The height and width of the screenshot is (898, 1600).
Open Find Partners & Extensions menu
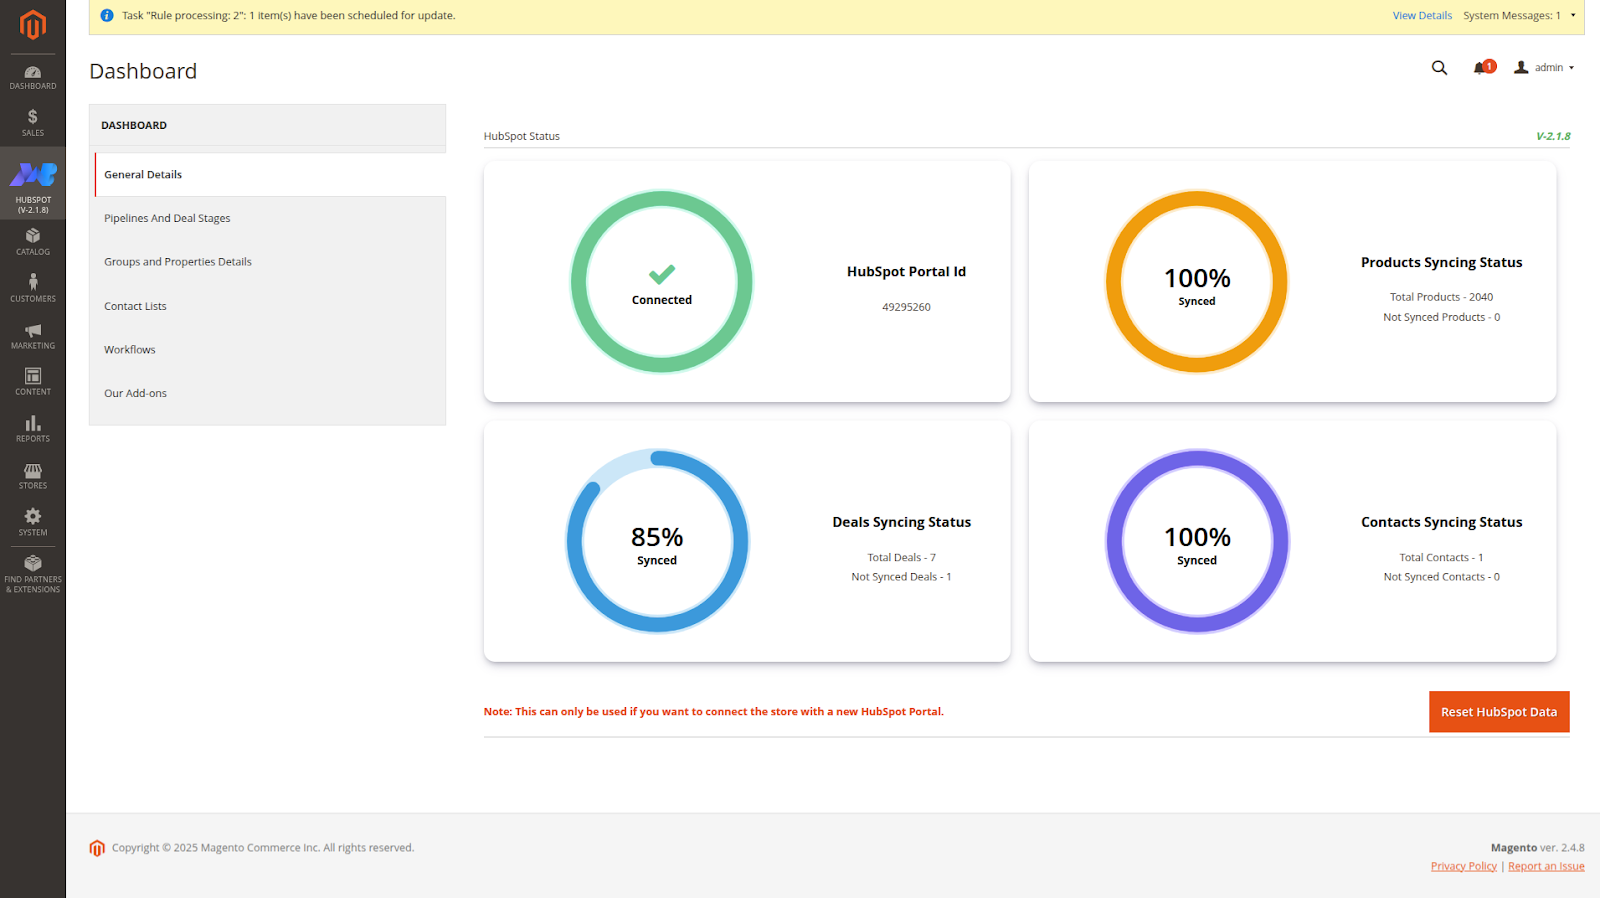[33, 574]
